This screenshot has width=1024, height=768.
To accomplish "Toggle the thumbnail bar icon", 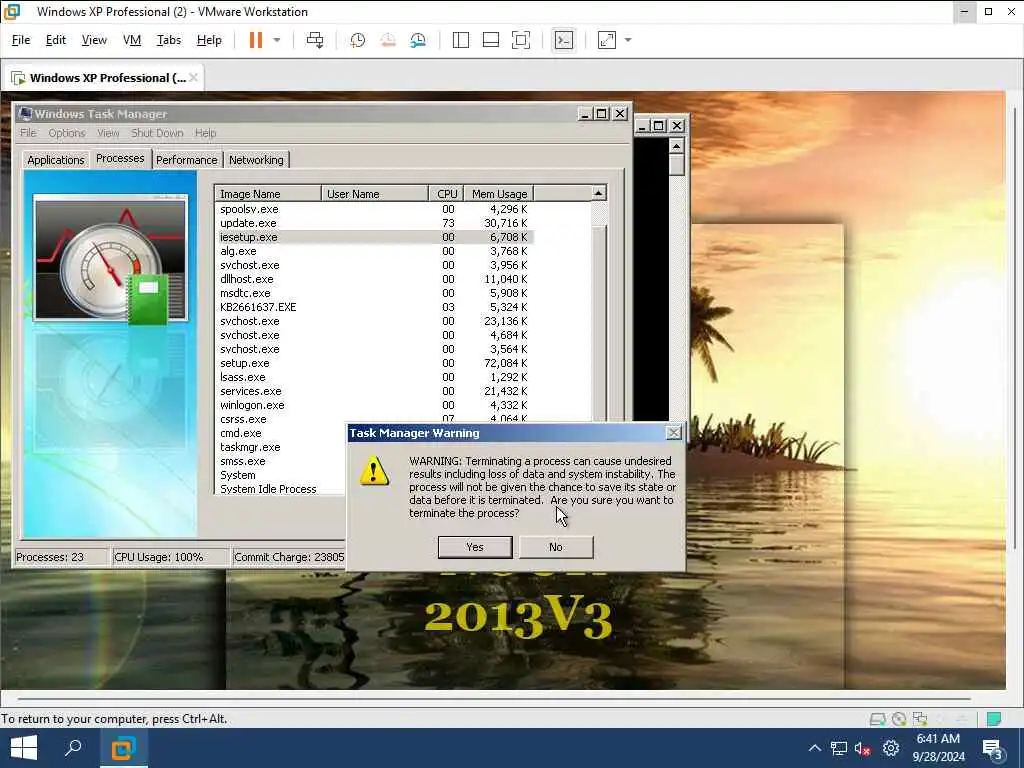I will tap(490, 40).
